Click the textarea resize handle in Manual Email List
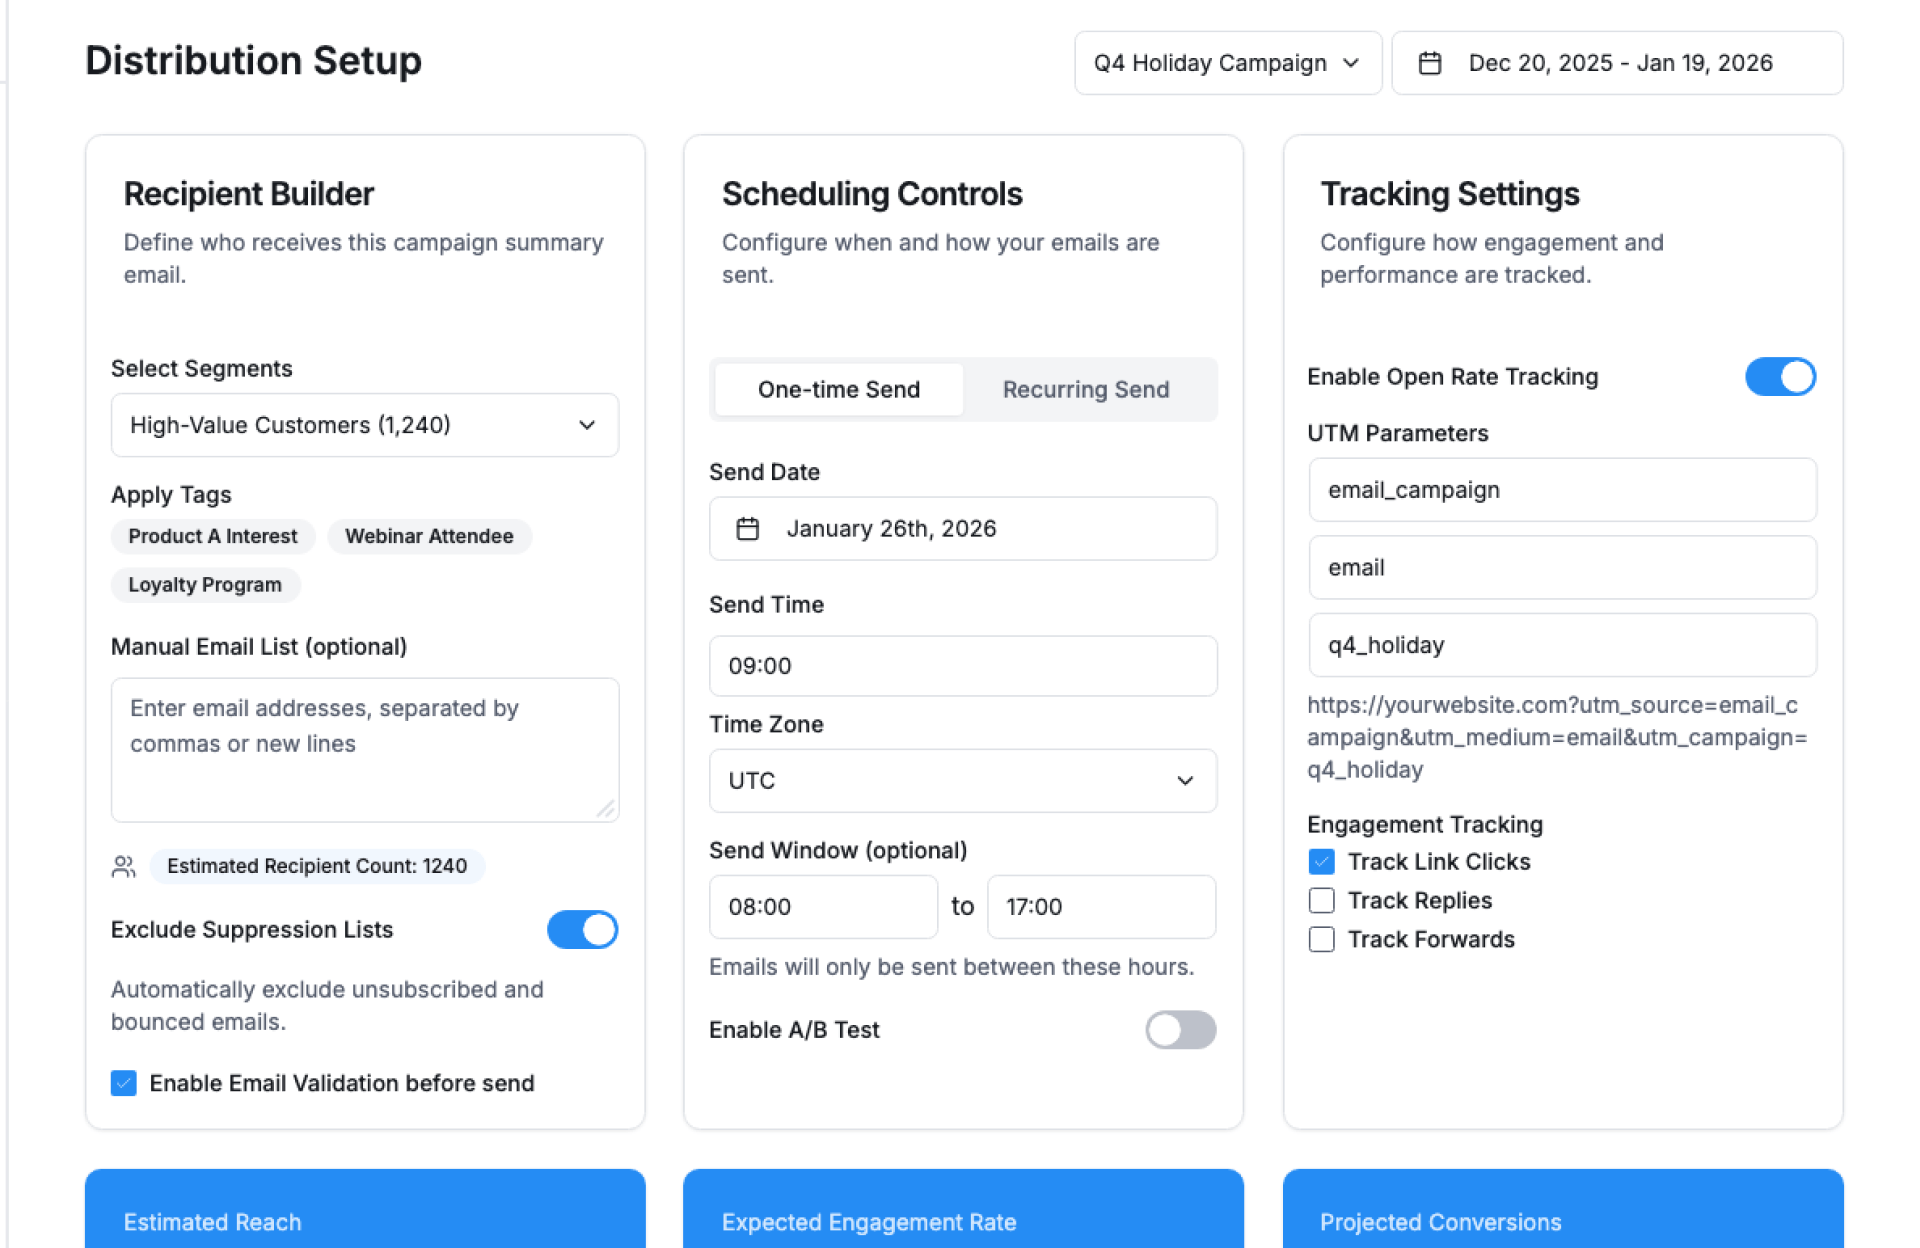Viewport: 1920px width, 1248px height. 606,809
